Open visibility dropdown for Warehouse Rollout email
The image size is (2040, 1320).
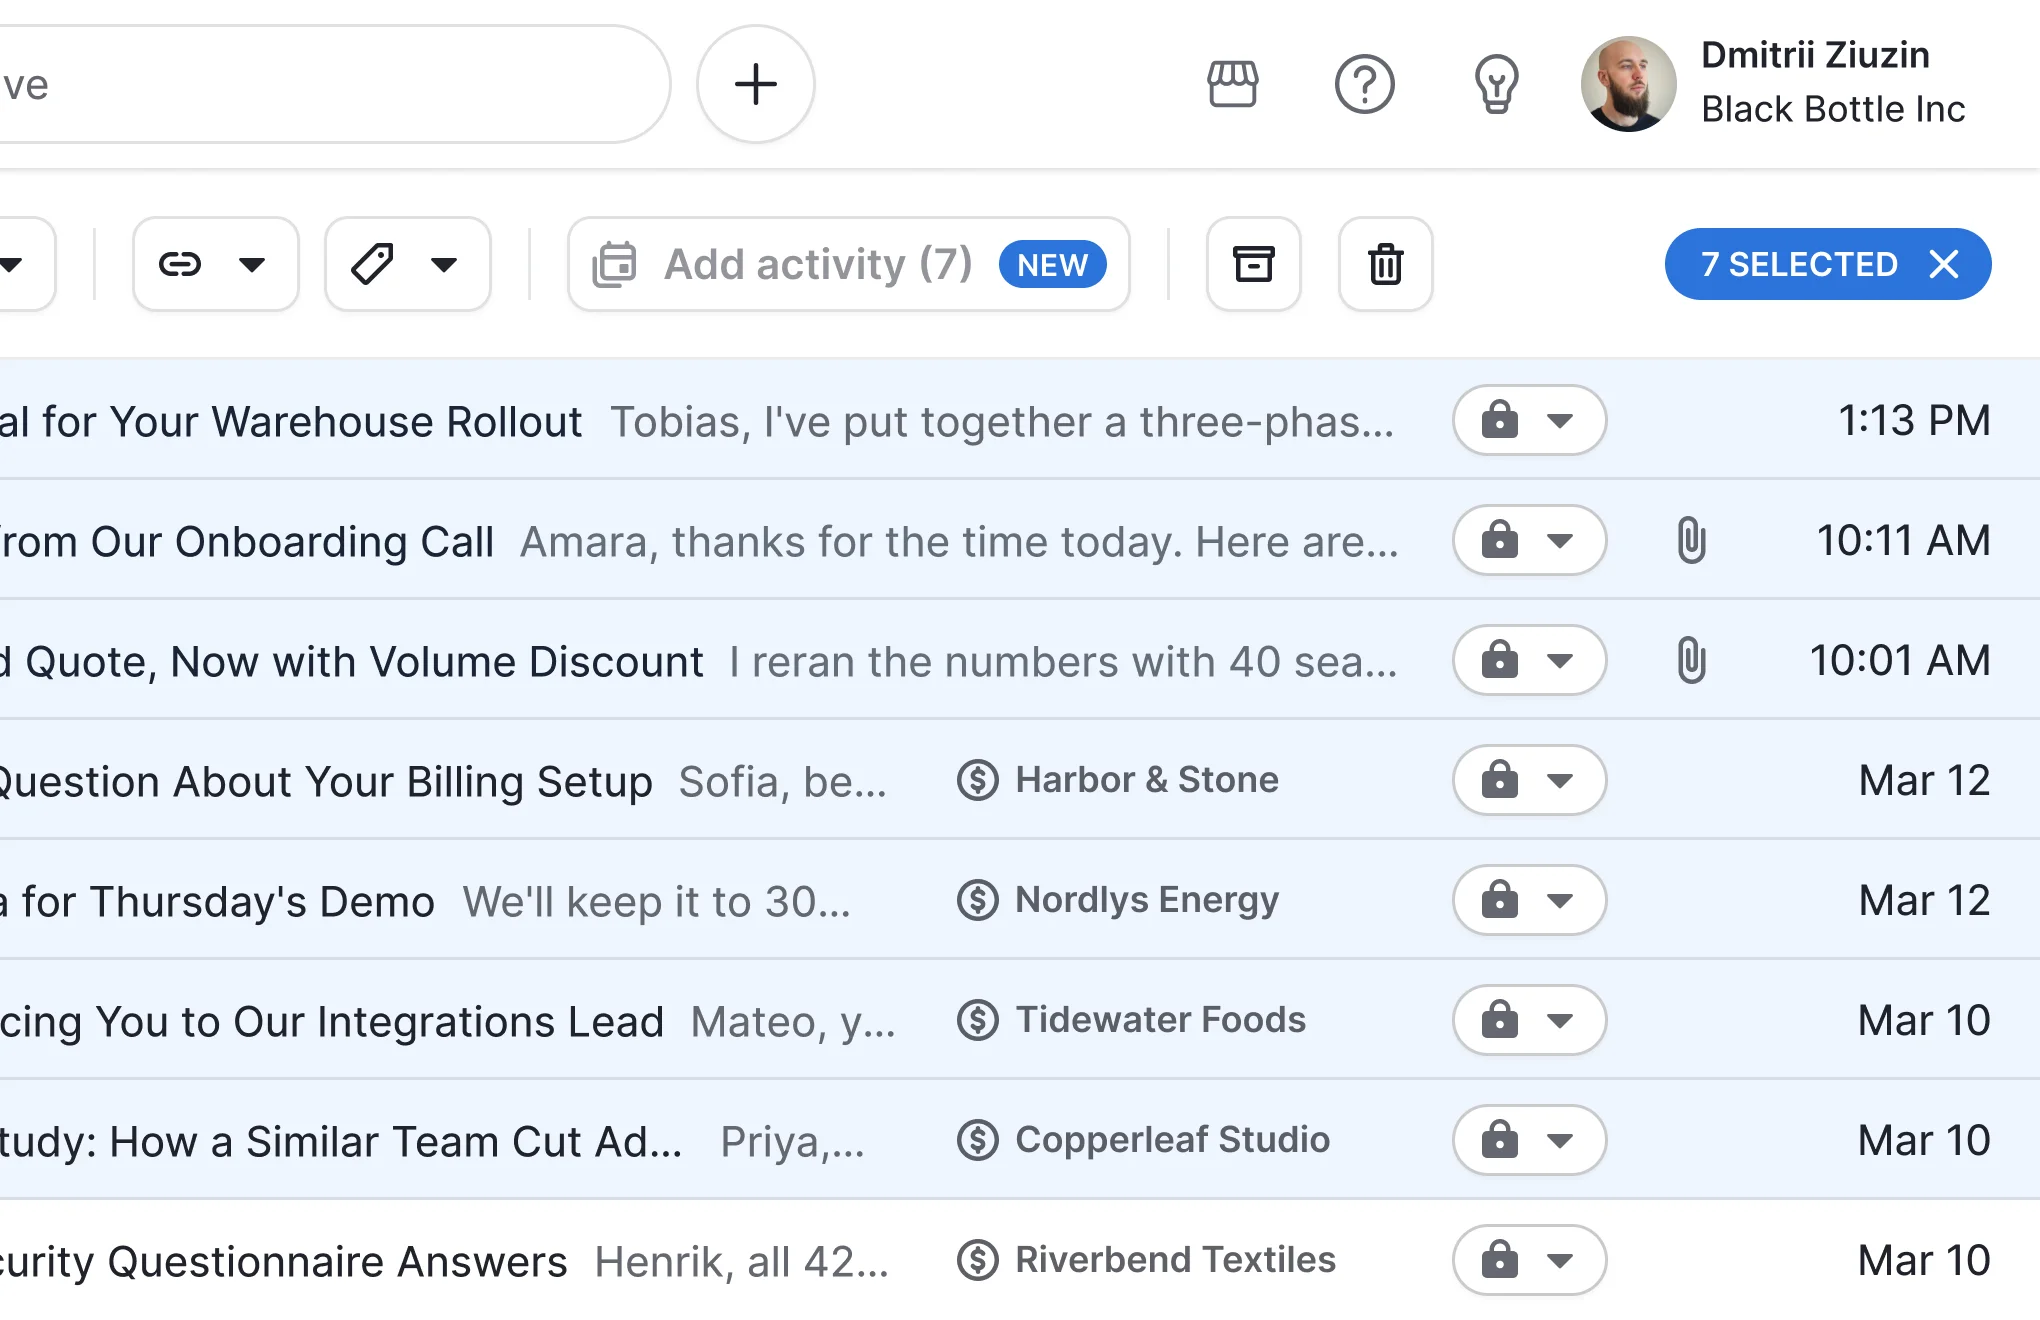click(x=1529, y=420)
